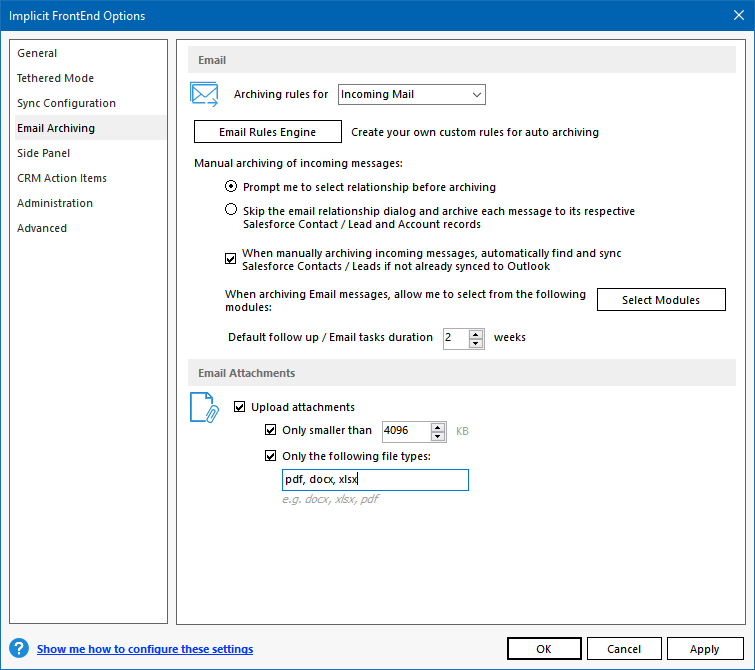Screen dimensions: 755x670
Task: Increase the follow up weeks duration
Action: [476, 333]
